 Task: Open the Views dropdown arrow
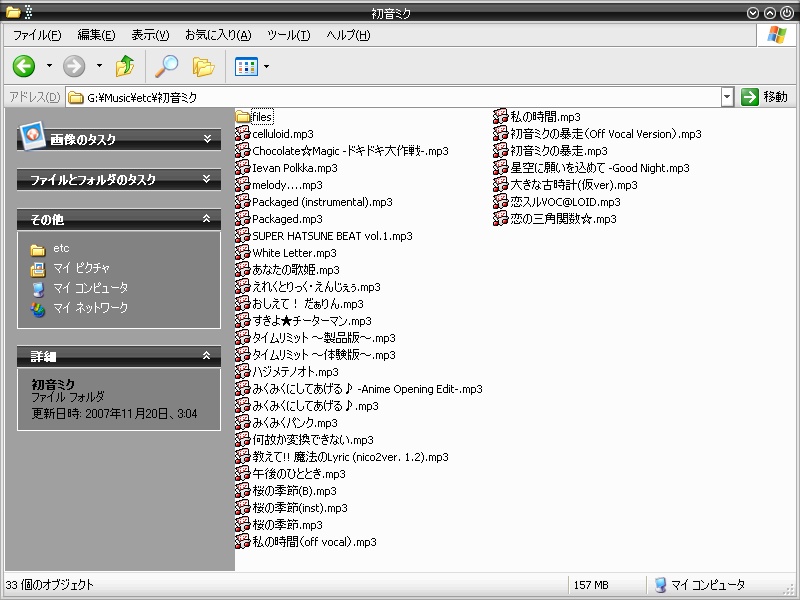pos(266,66)
